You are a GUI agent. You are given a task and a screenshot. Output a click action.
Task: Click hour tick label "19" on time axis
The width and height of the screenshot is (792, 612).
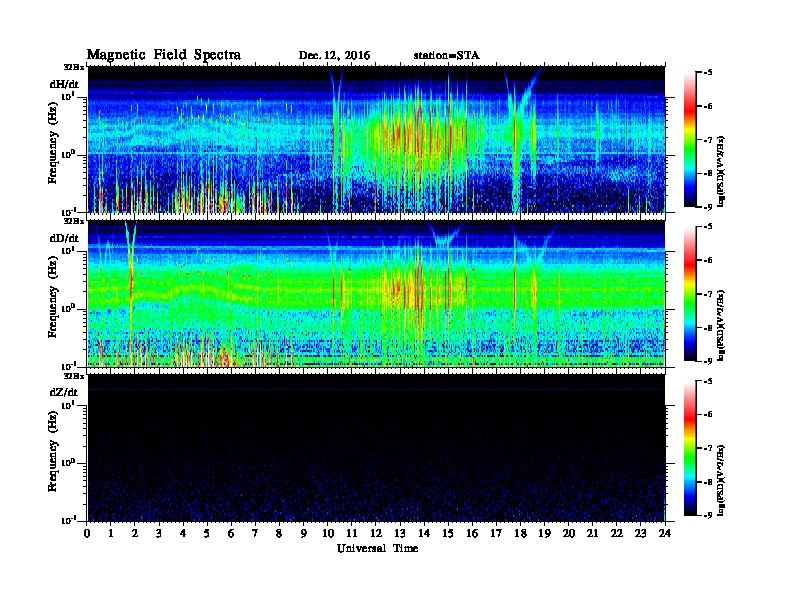[544, 533]
